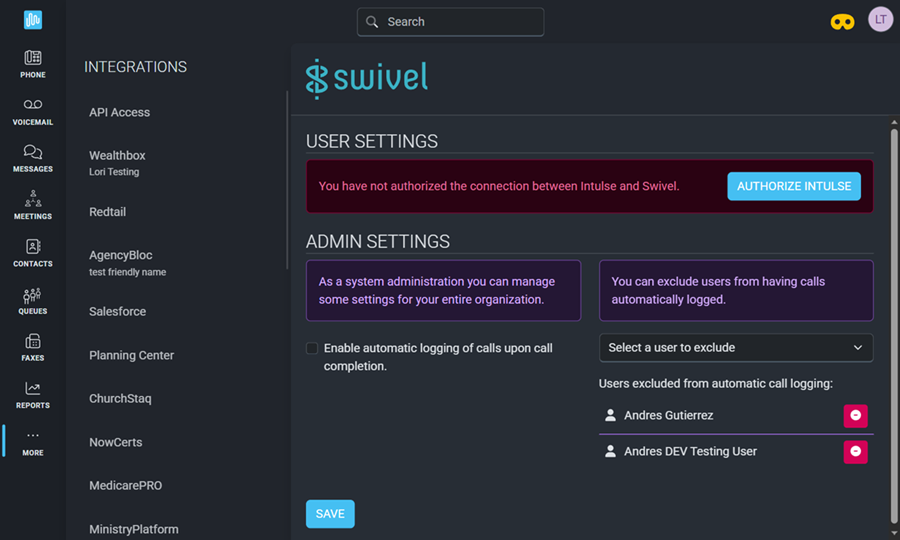Remove Andres DEV Testing User exclusion
This screenshot has height=540, width=900.
point(855,452)
